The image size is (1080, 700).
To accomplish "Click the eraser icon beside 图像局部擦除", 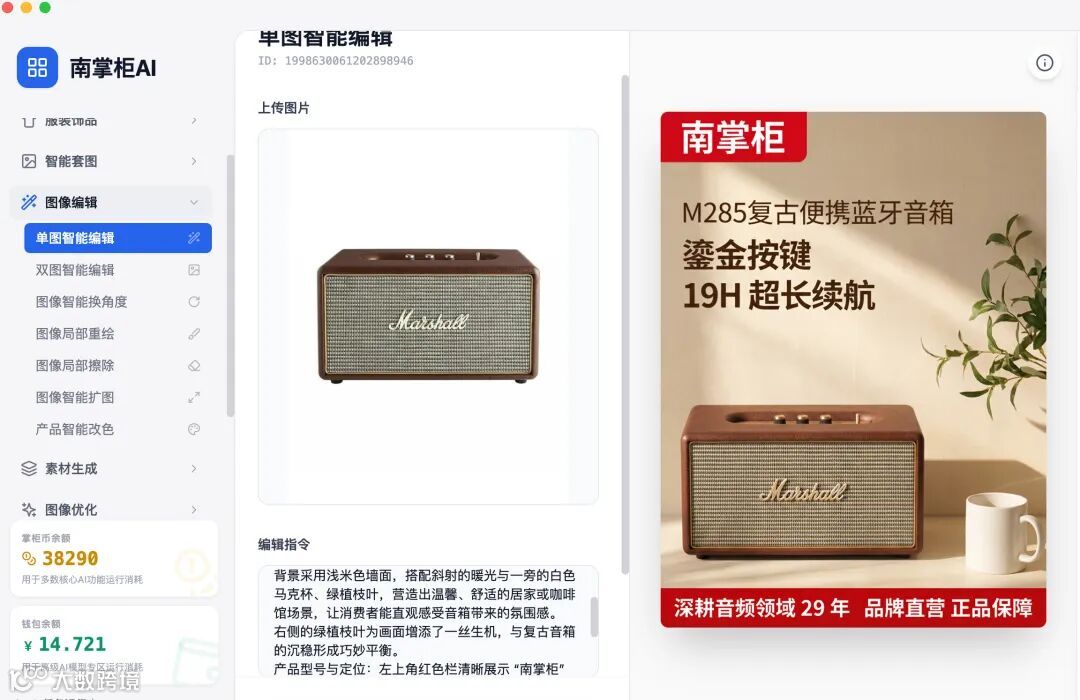I will click(x=194, y=365).
